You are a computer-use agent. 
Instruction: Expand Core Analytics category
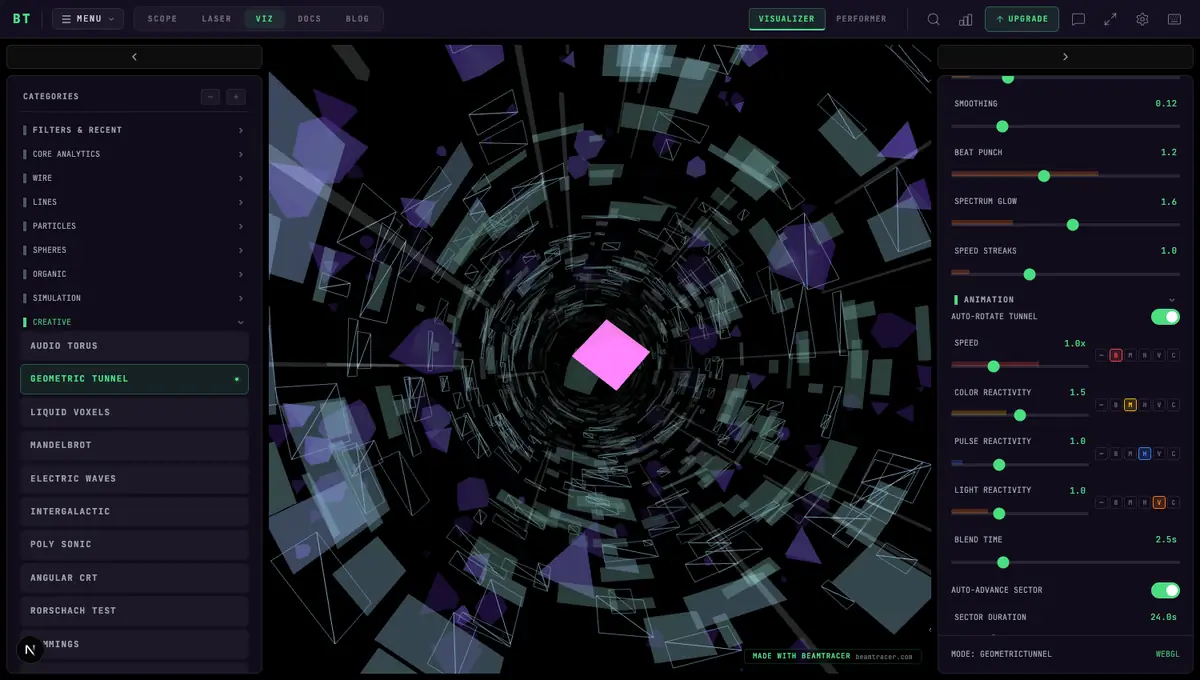coord(134,154)
